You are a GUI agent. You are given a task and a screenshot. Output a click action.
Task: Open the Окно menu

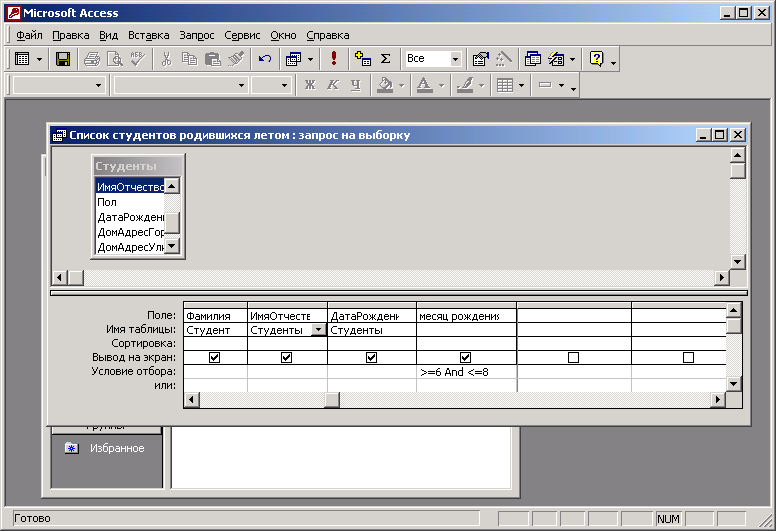283,35
